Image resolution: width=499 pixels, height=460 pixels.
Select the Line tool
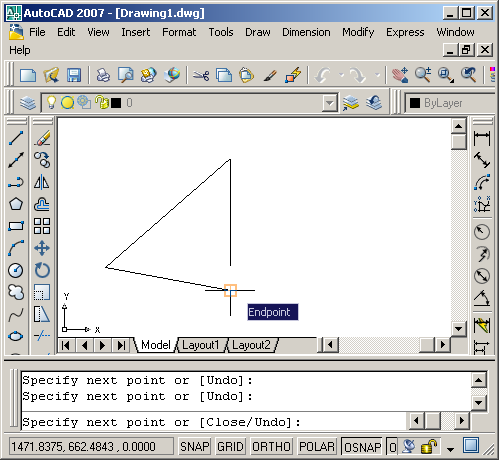pos(16,138)
